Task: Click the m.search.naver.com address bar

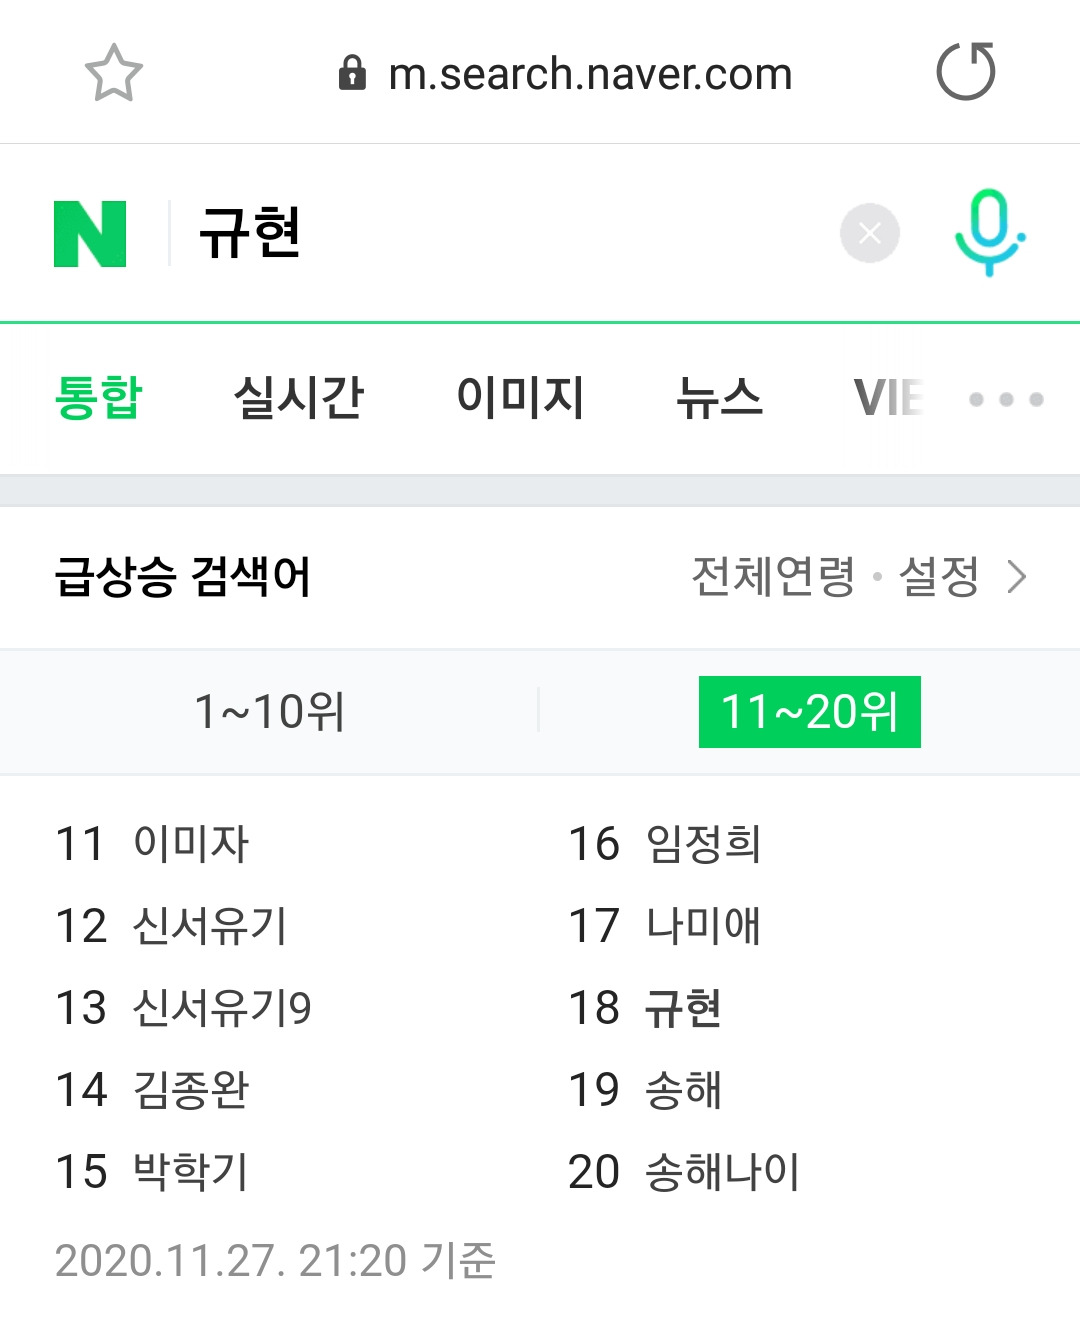Action: 590,74
